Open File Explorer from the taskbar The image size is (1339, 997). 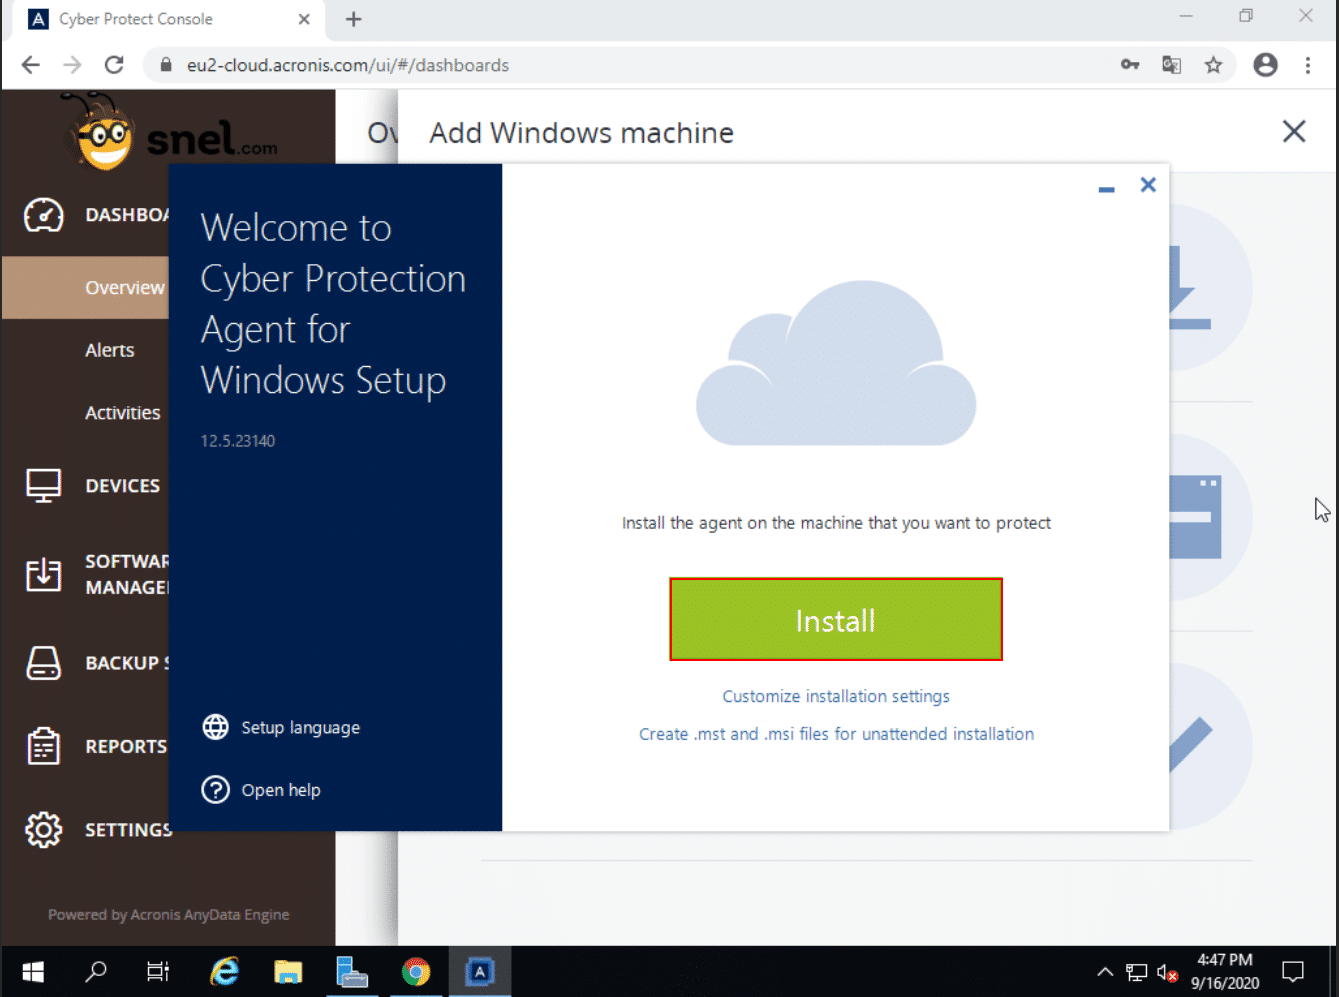288,972
